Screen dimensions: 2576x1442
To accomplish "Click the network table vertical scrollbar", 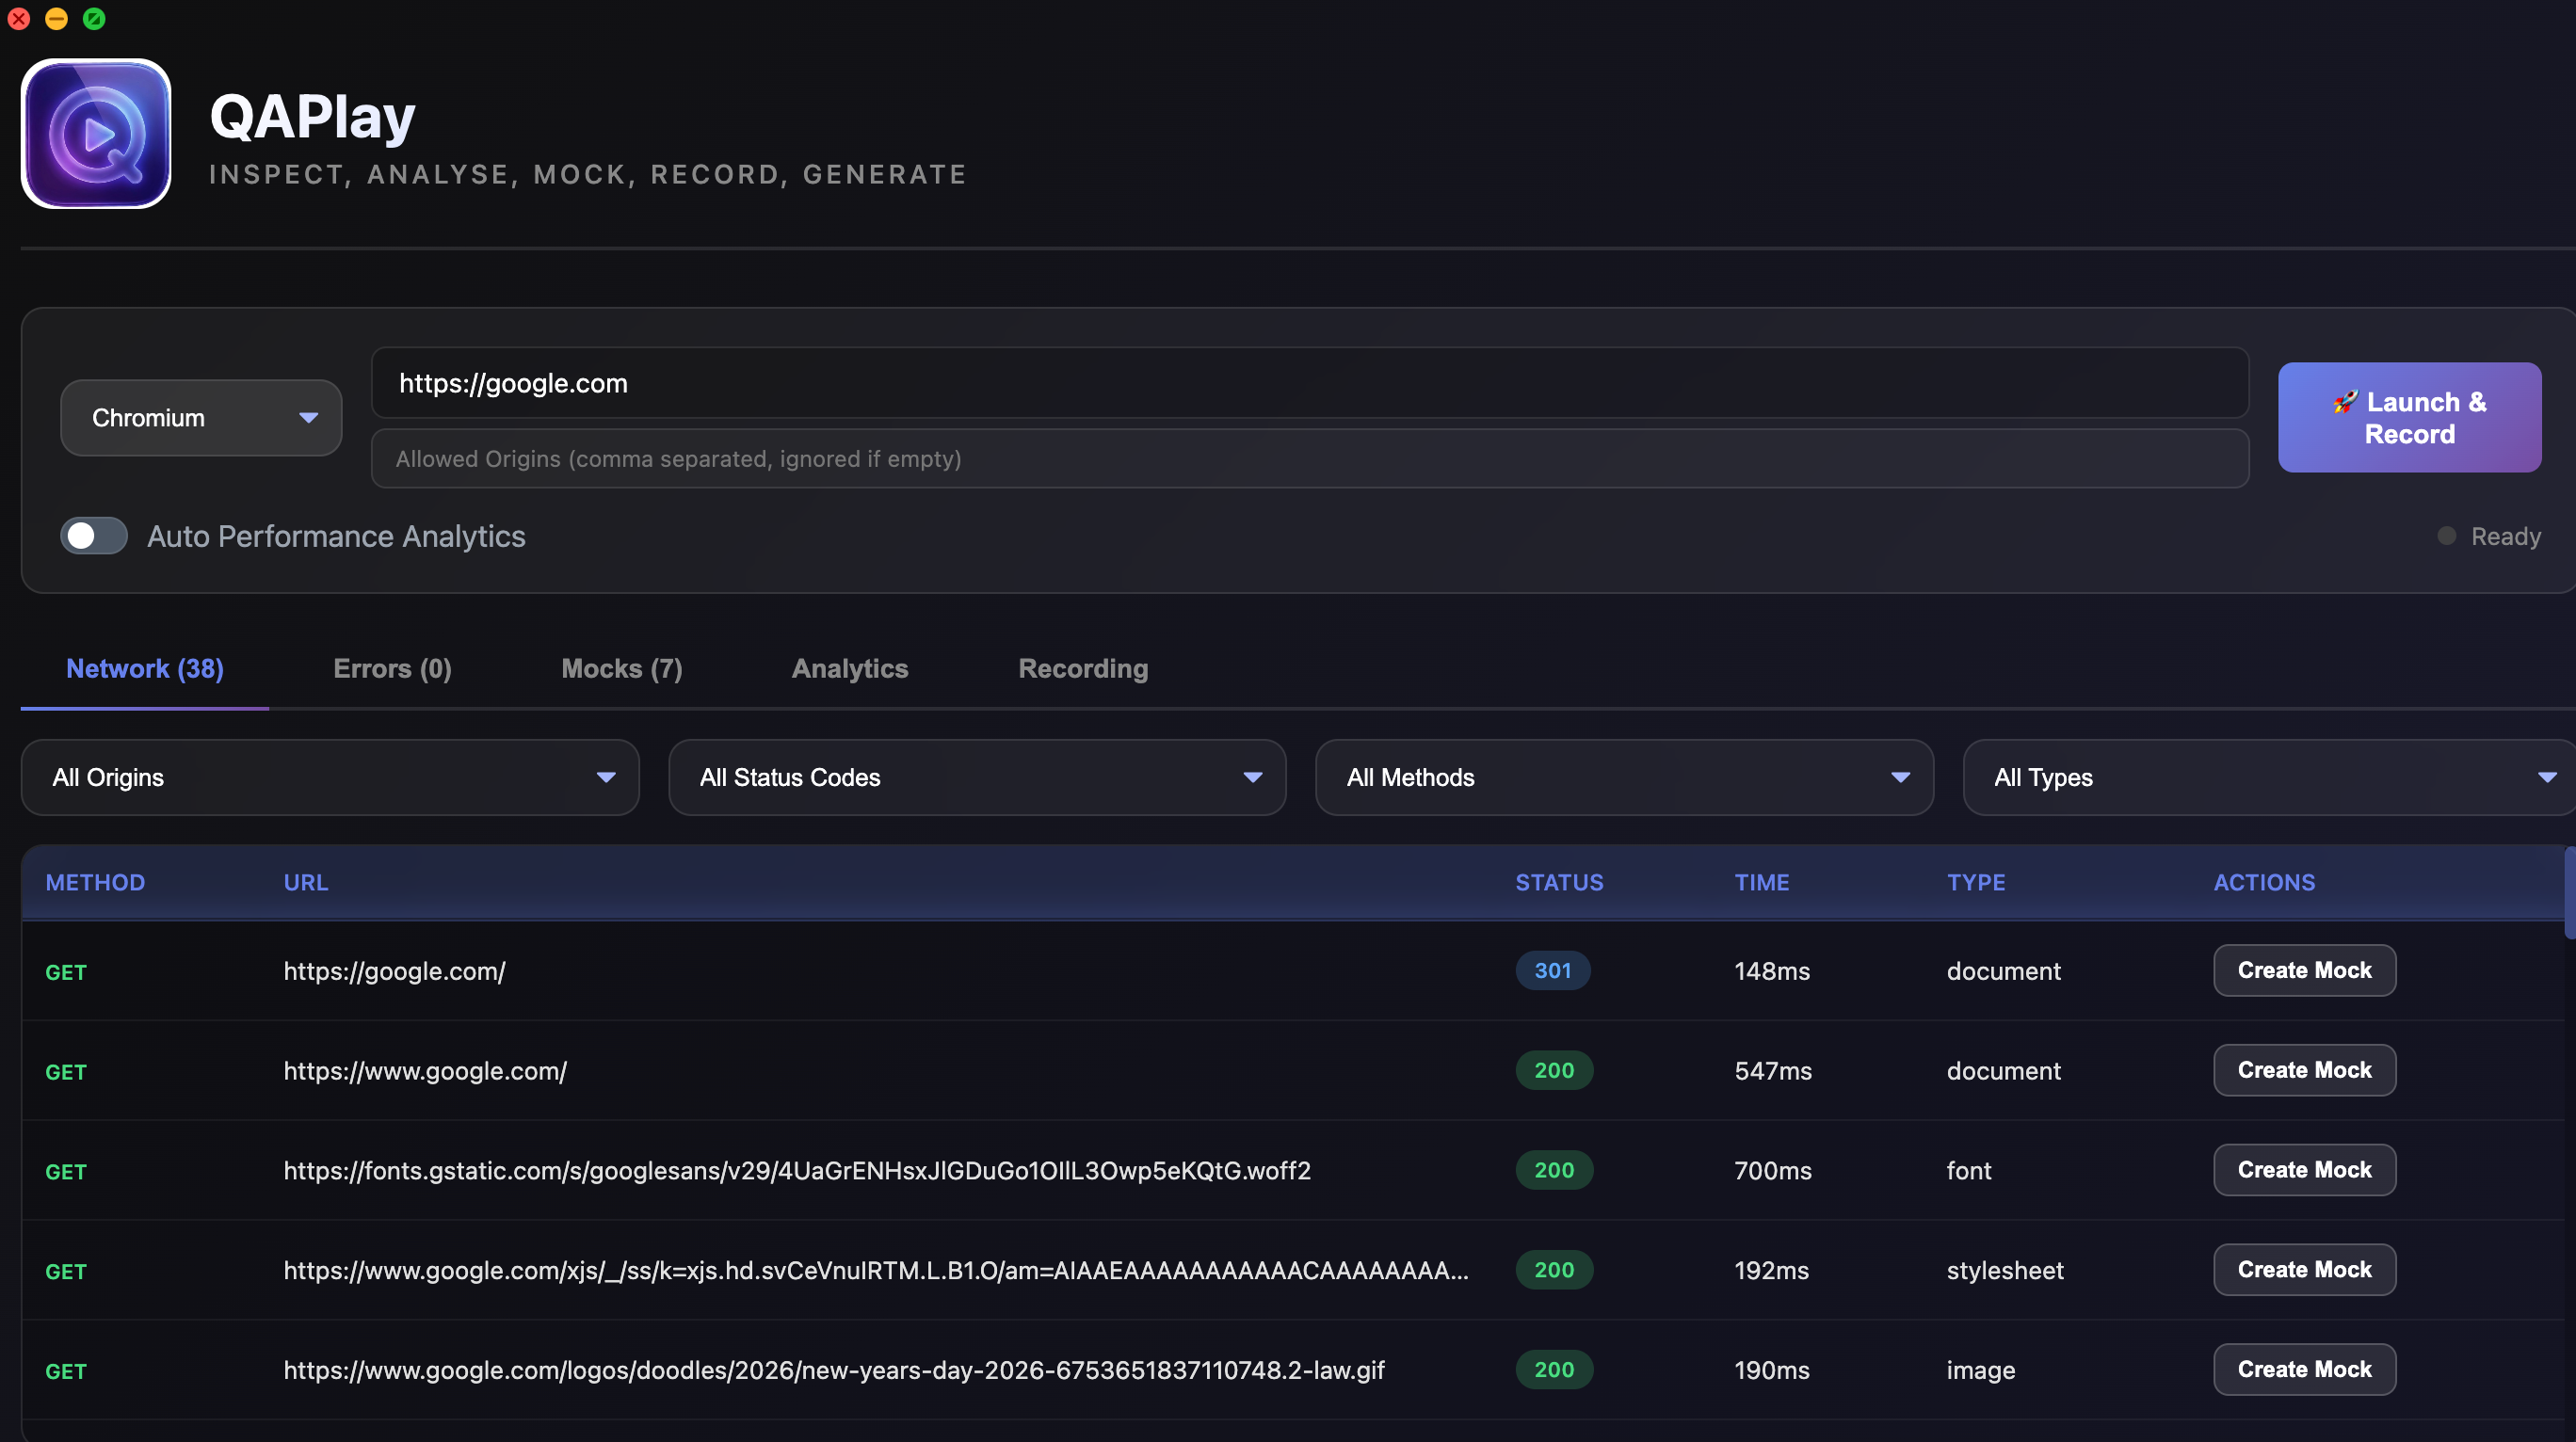I will pos(2569,893).
